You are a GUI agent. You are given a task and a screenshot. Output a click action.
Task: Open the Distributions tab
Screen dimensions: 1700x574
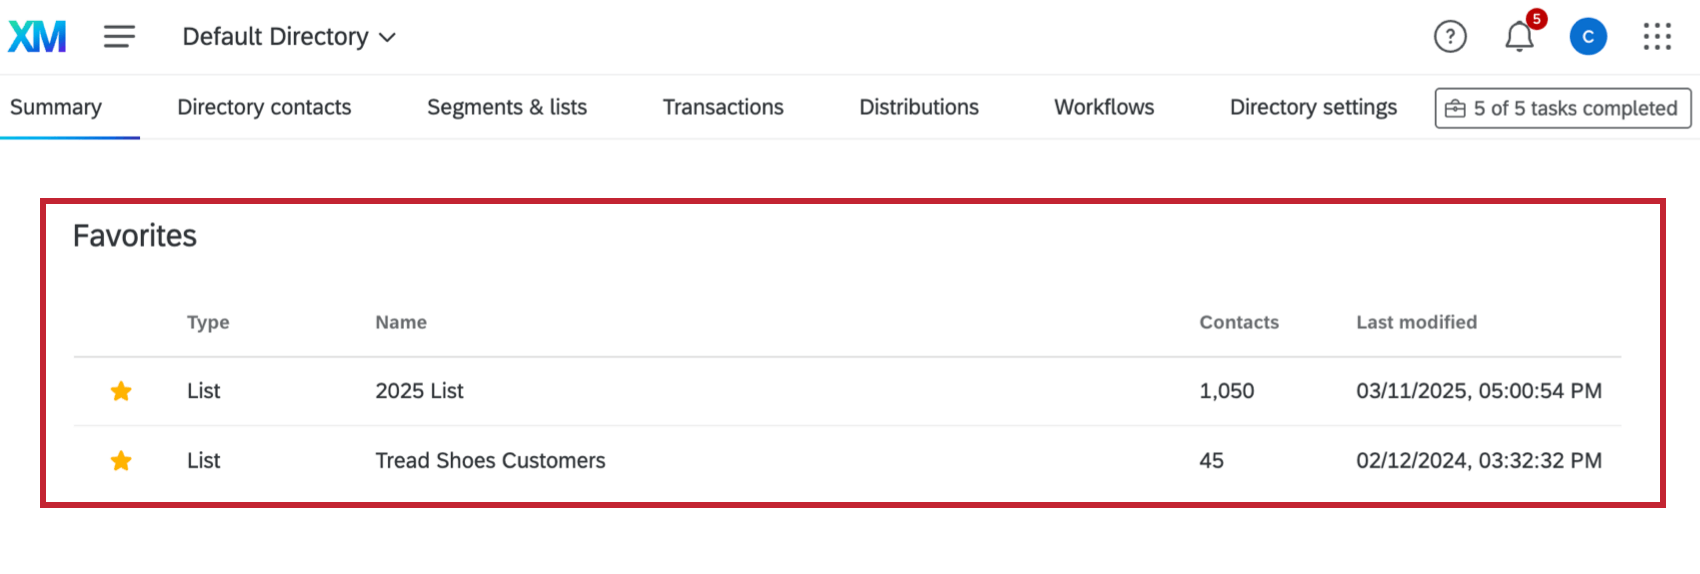(x=919, y=107)
